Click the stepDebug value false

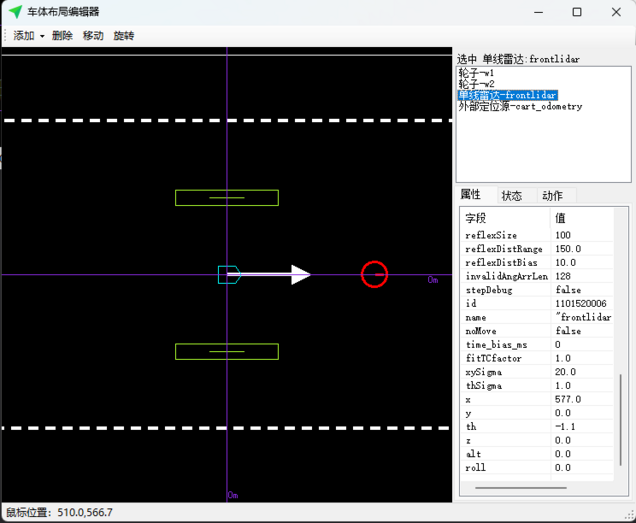568,290
